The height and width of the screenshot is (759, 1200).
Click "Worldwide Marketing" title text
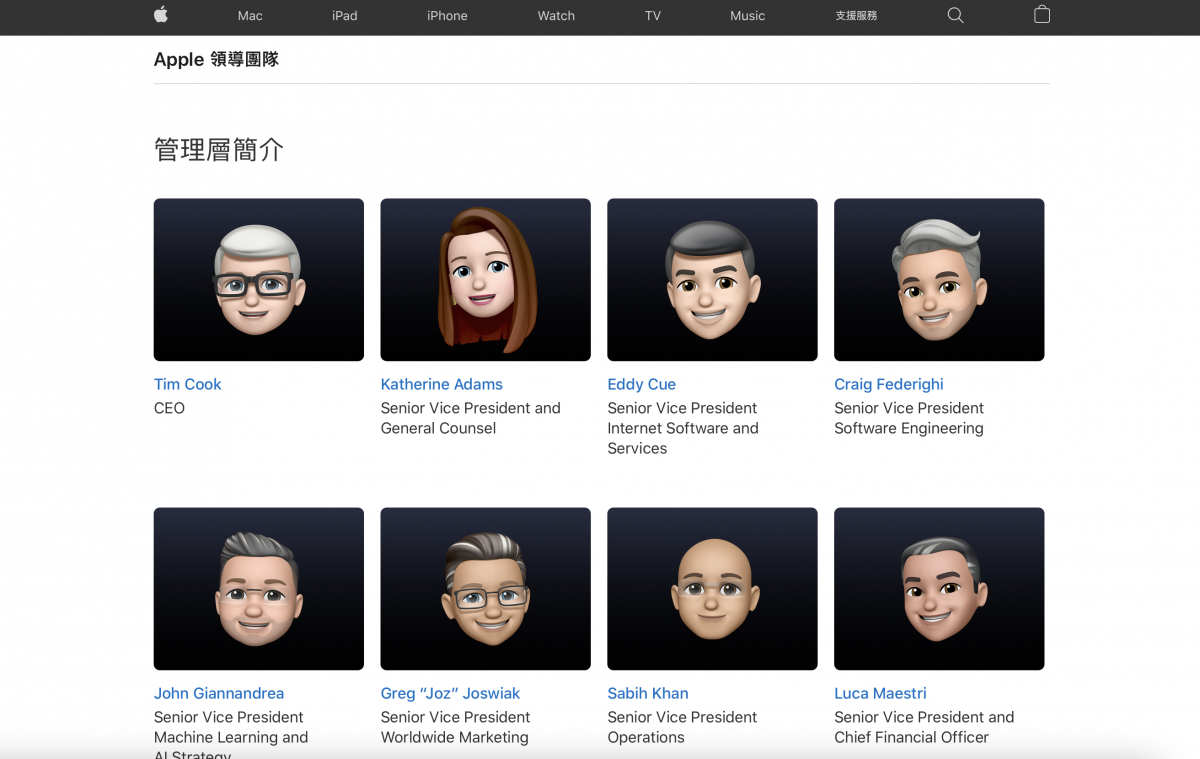(x=454, y=737)
